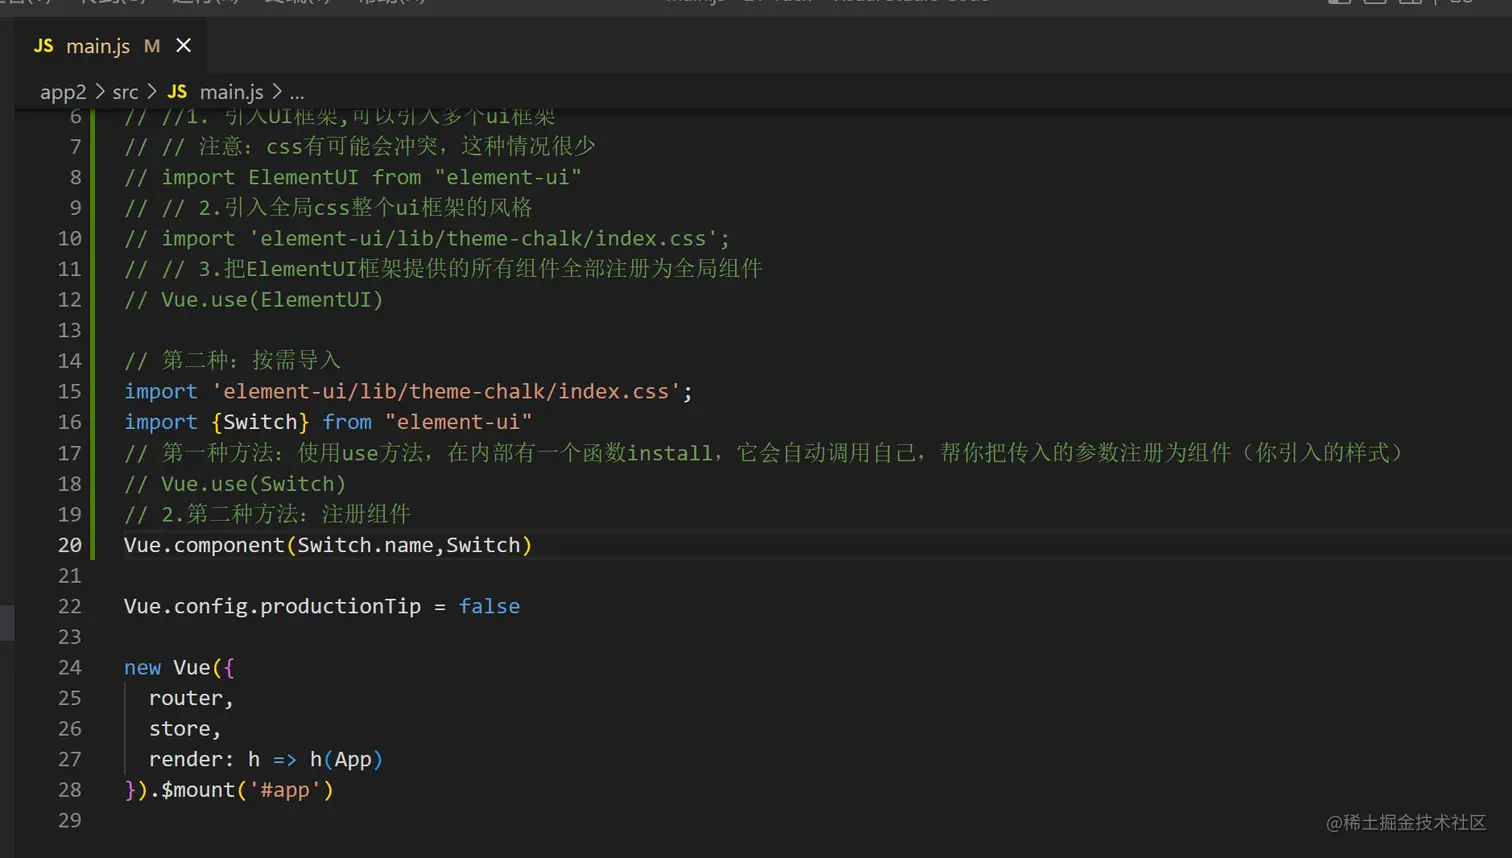This screenshot has height=858, width=1512.
Task: Click the 'new Vue({' statement
Action: (179, 667)
